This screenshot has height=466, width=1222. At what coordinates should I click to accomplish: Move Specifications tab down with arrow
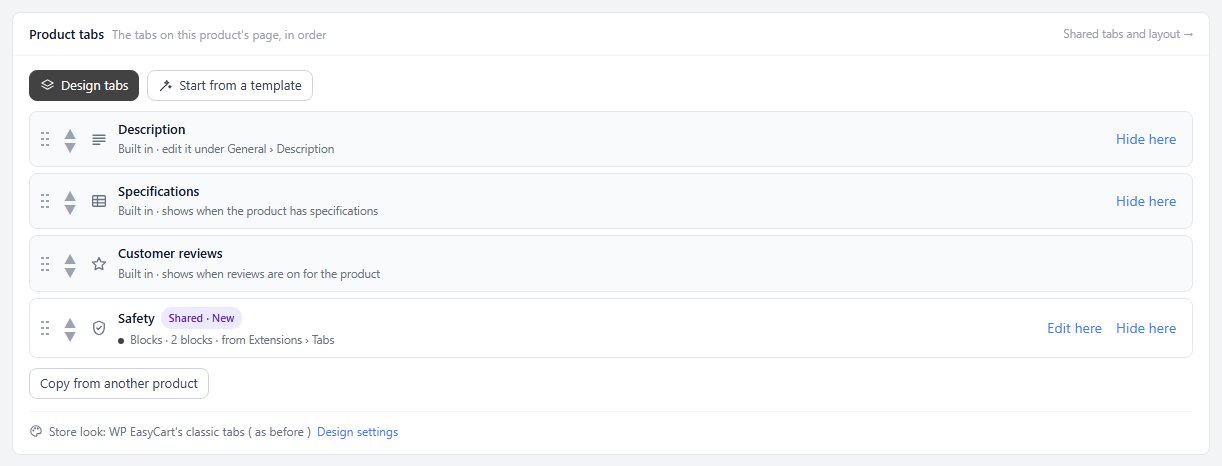click(x=70, y=209)
